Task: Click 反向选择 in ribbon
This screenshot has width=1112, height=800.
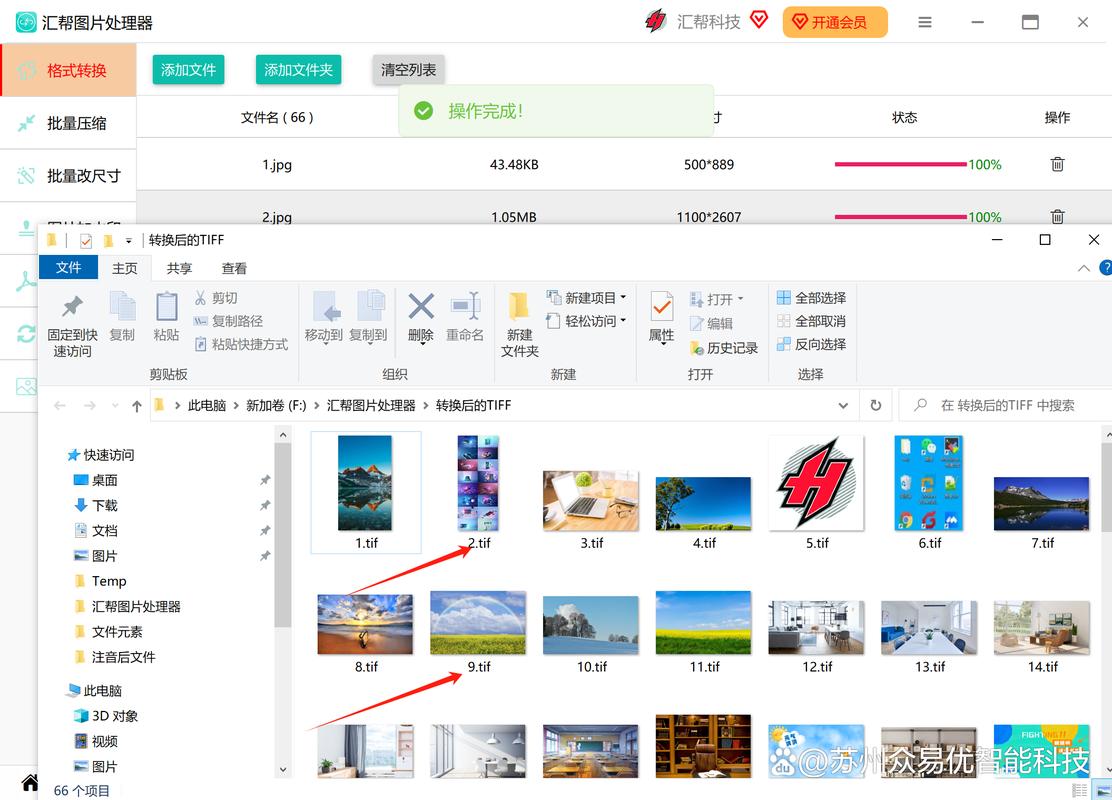Action: point(811,345)
